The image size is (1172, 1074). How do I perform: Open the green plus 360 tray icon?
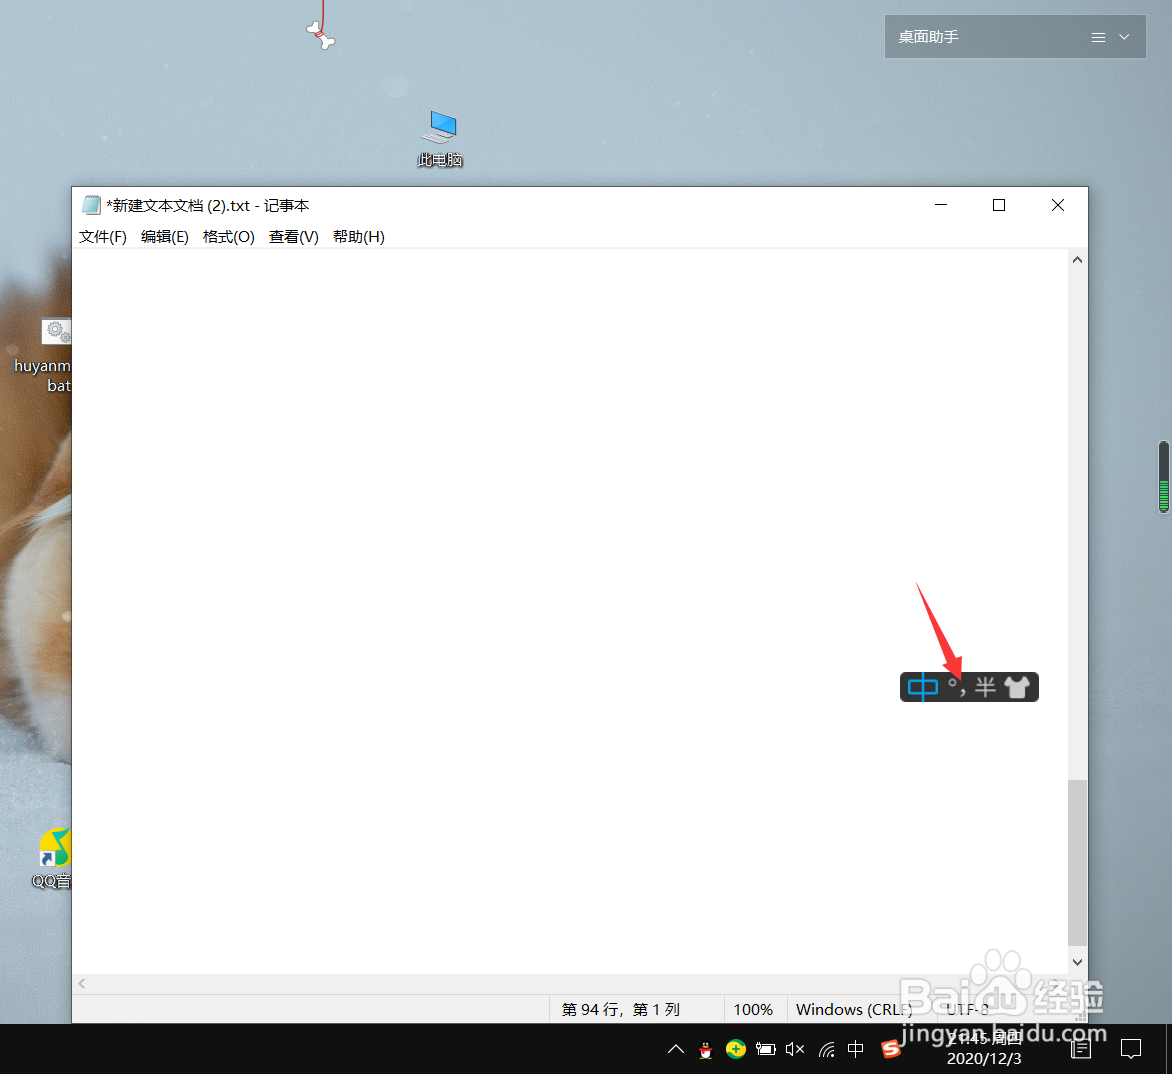coord(735,1049)
